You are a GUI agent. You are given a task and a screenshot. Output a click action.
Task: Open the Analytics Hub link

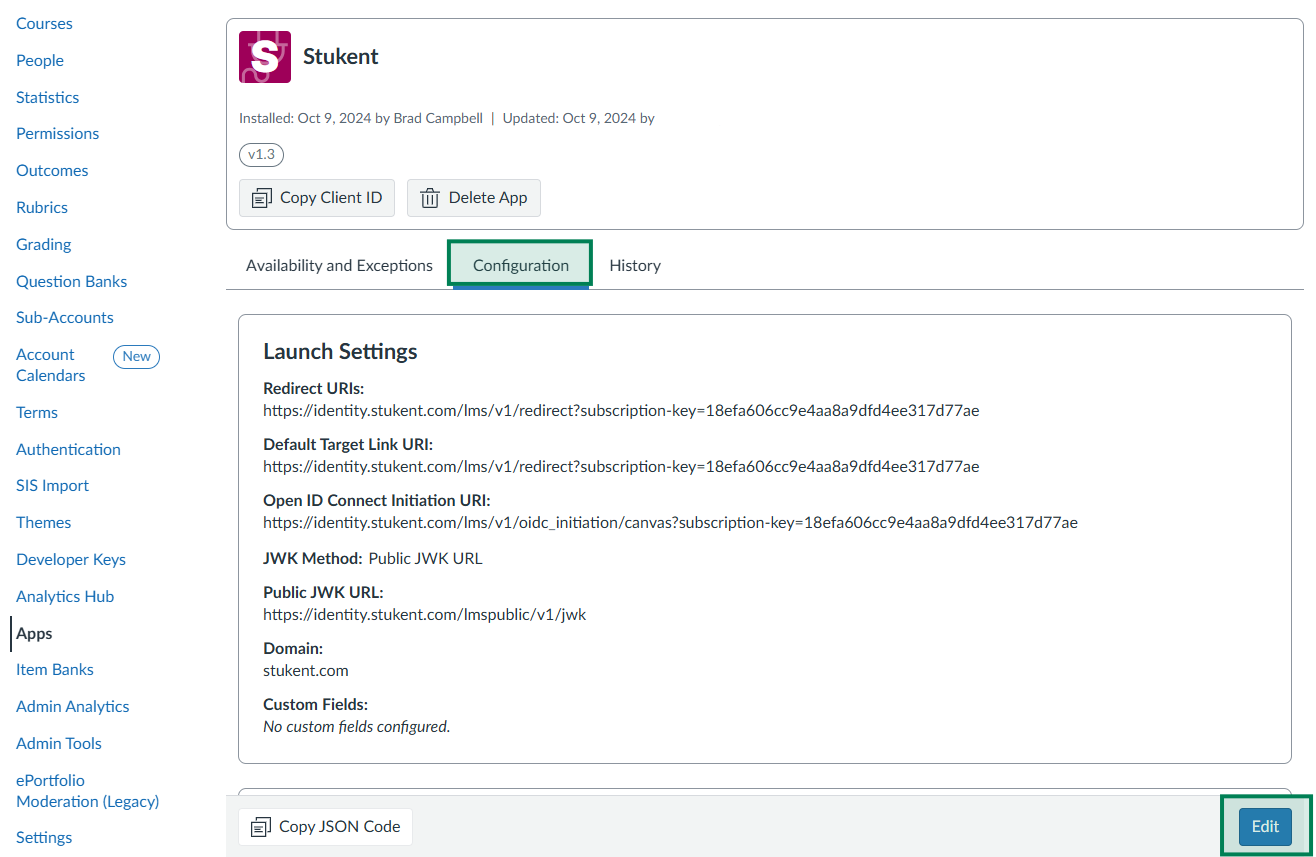[65, 597]
